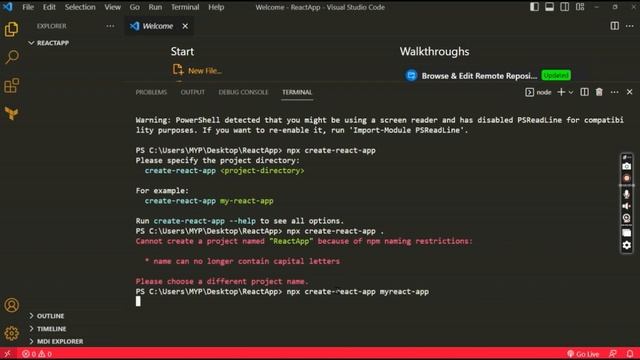Switch to the Problems tab
This screenshot has height=360, width=640.
click(151, 92)
